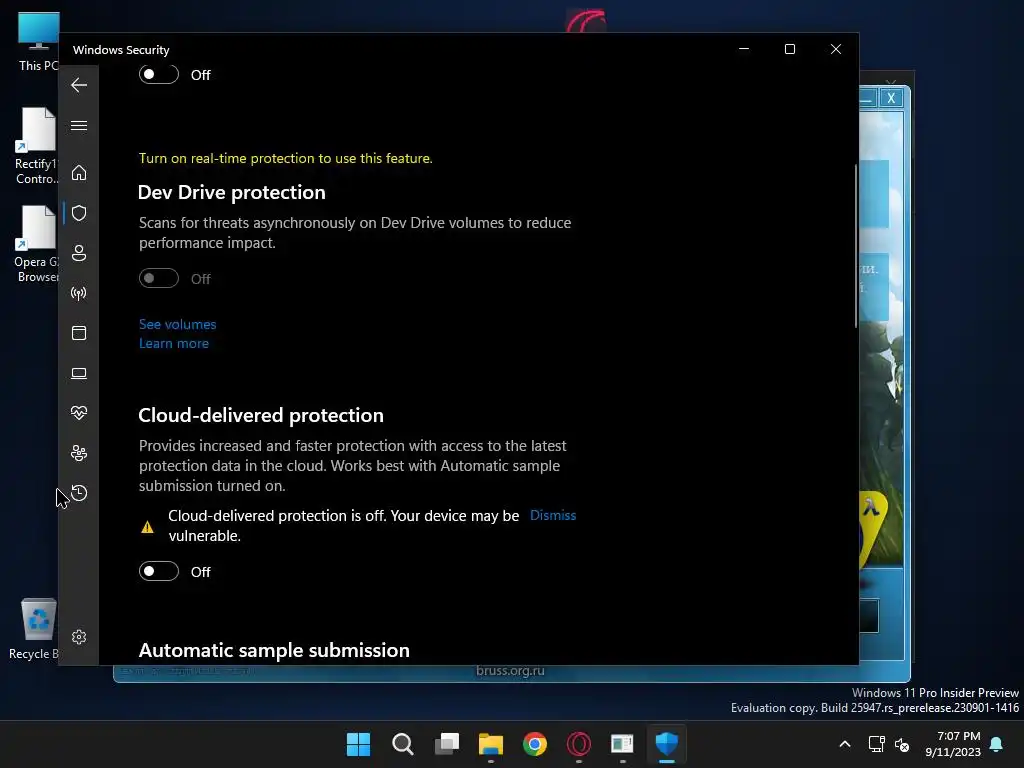Click the Windows Security scrollbar thumb
This screenshot has width=1024, height=768.
[x=856, y=246]
